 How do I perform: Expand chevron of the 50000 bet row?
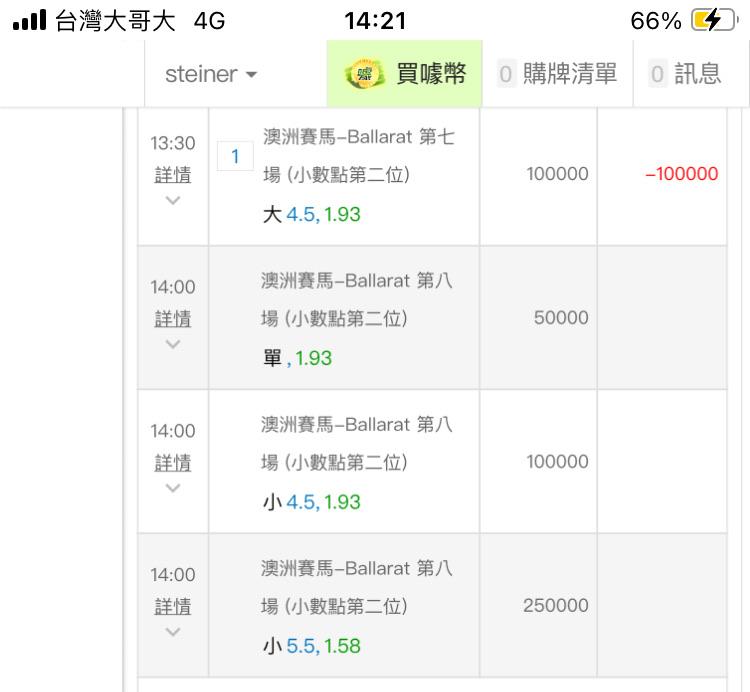[173, 344]
